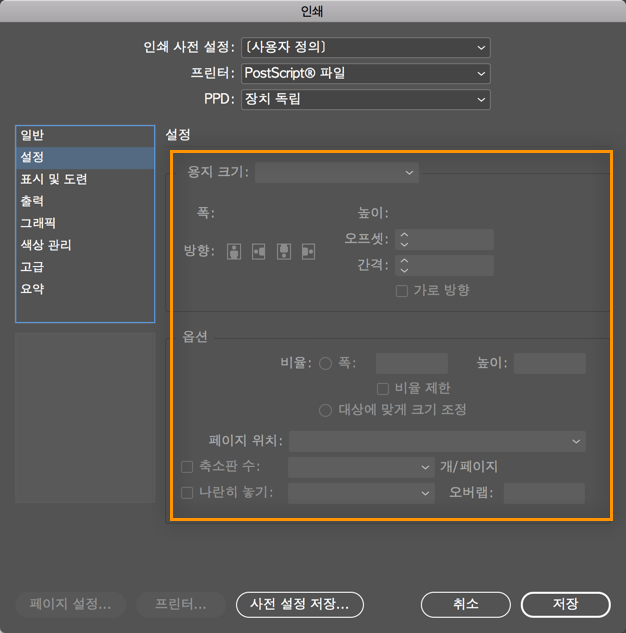
Task: Enable the 가로 방향 checkbox
Action: tap(402, 291)
